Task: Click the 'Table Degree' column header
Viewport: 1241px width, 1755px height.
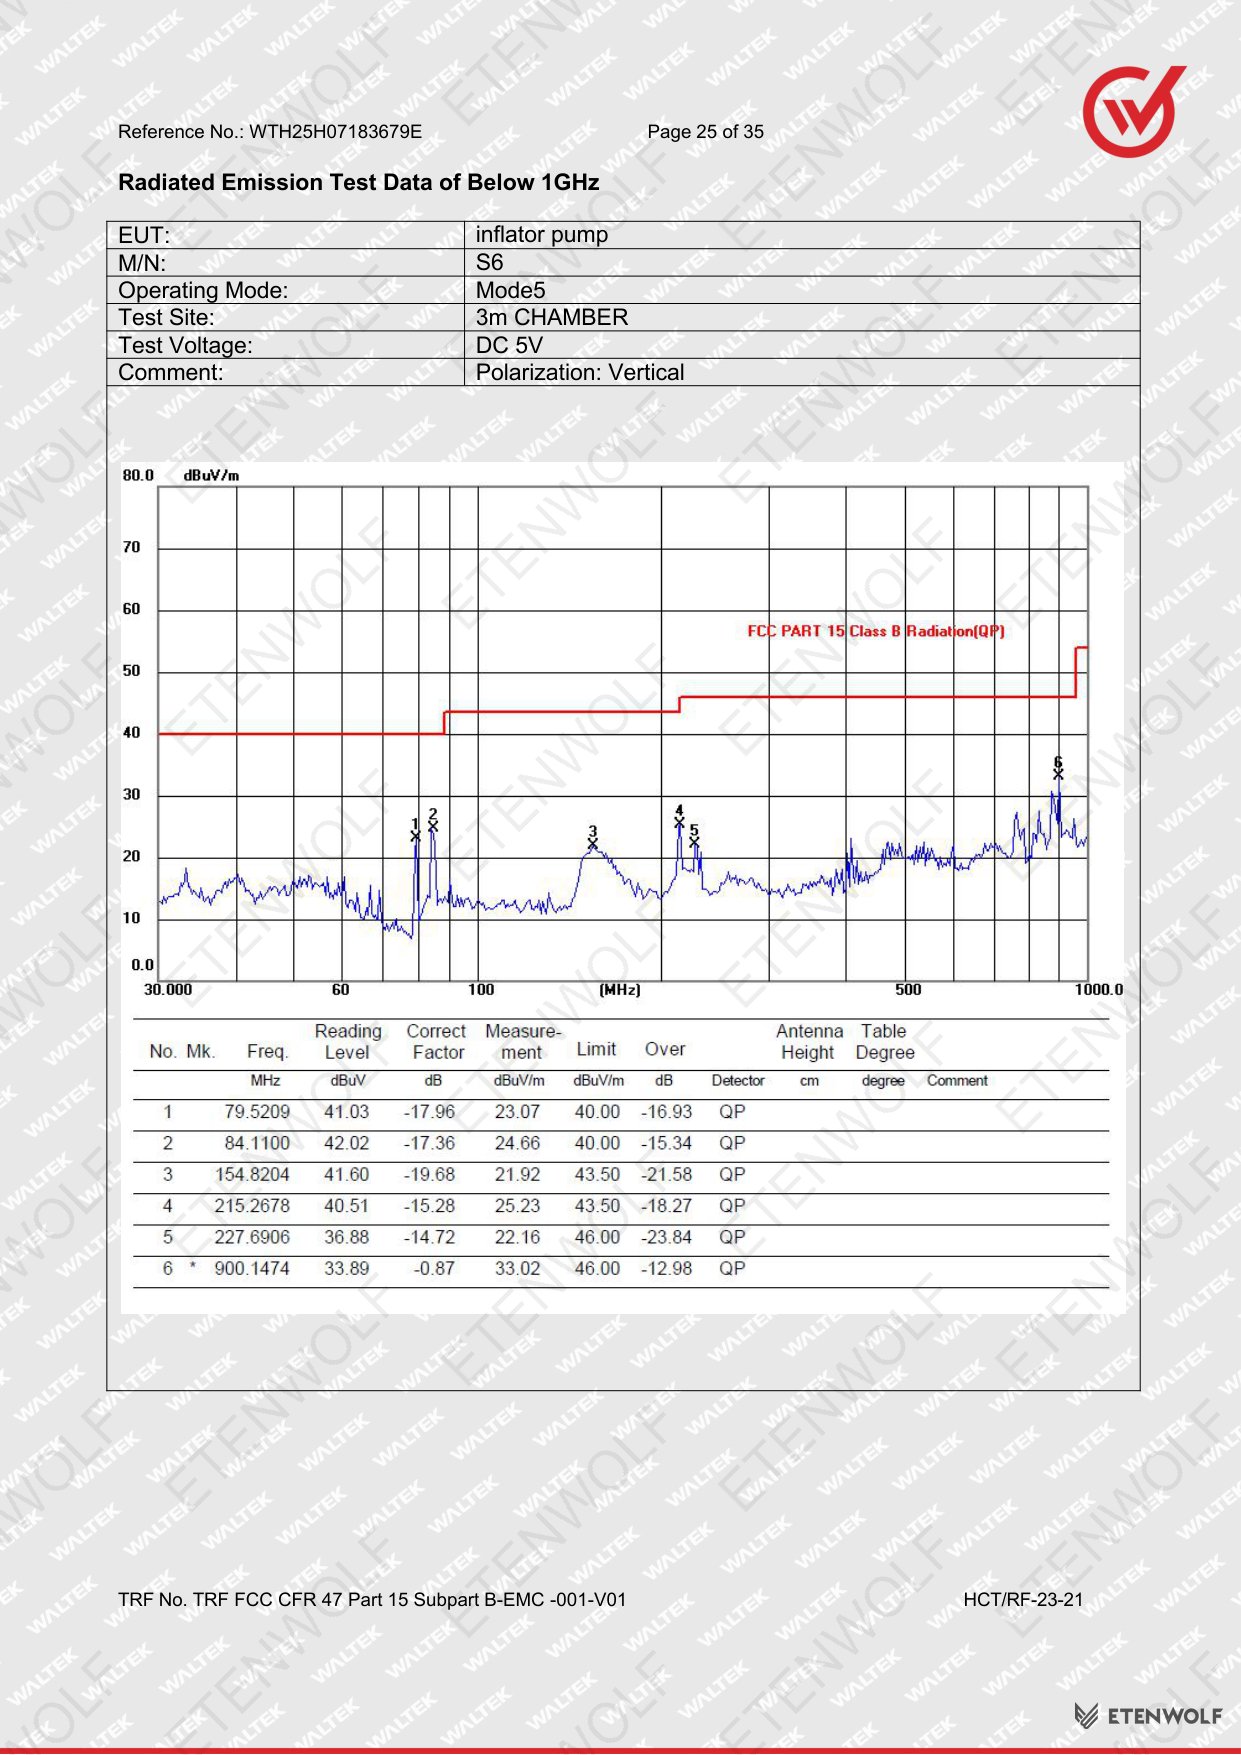Action: [x=885, y=1041]
